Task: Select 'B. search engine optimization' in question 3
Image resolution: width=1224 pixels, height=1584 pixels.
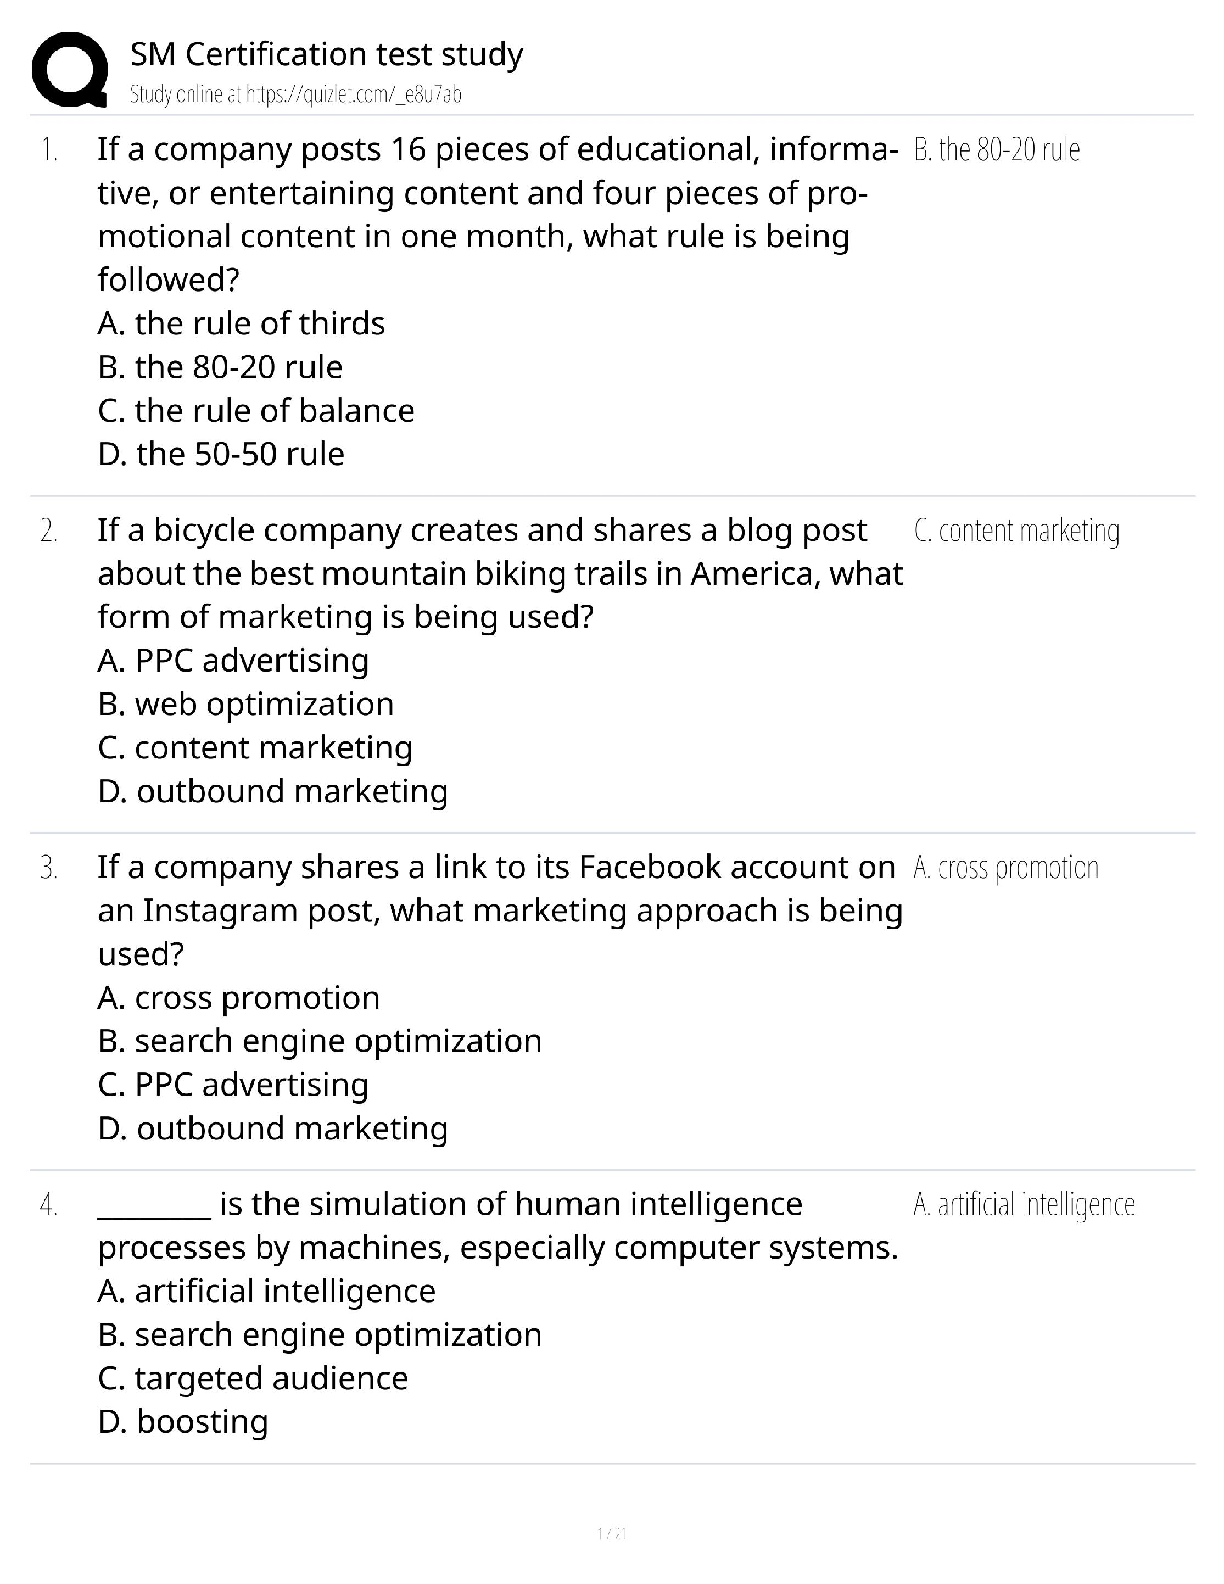Action: coord(320,1041)
